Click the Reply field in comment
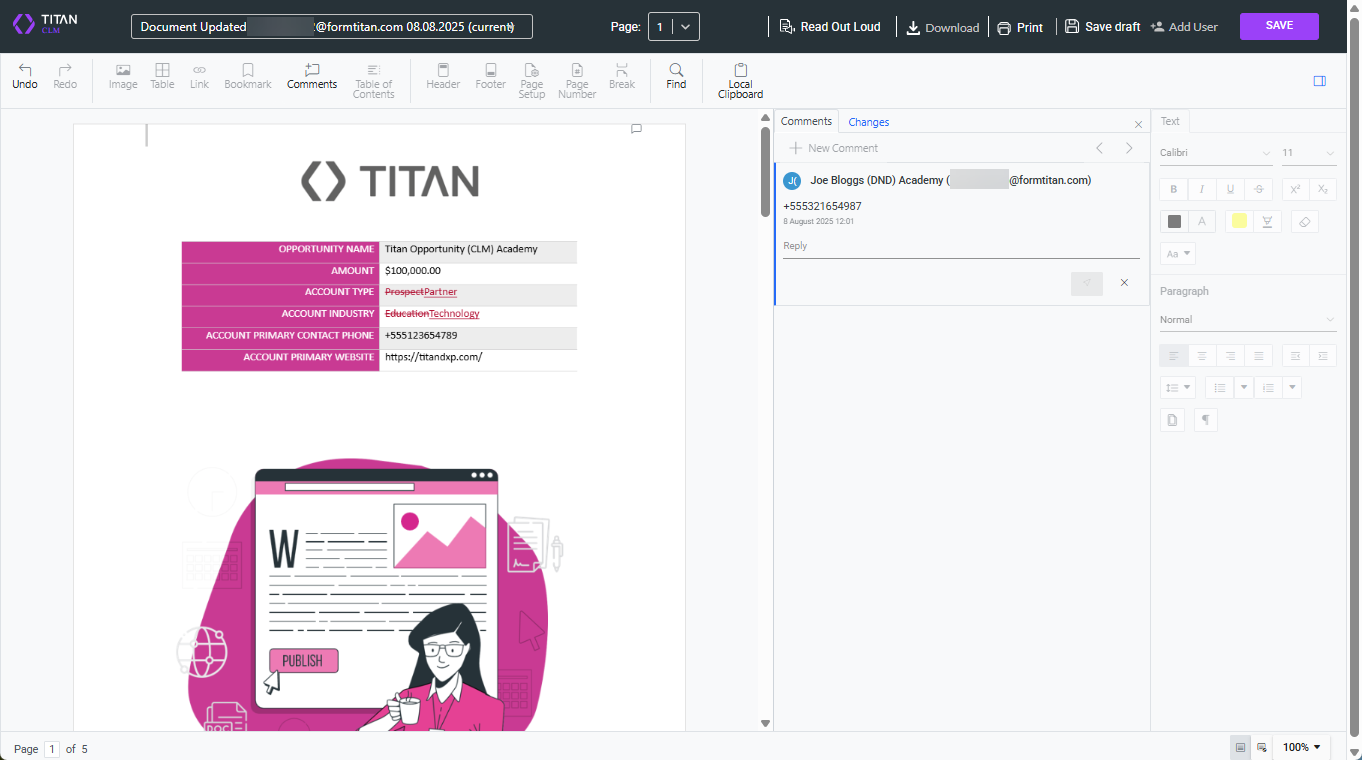The height and width of the screenshot is (760, 1362). [960, 246]
